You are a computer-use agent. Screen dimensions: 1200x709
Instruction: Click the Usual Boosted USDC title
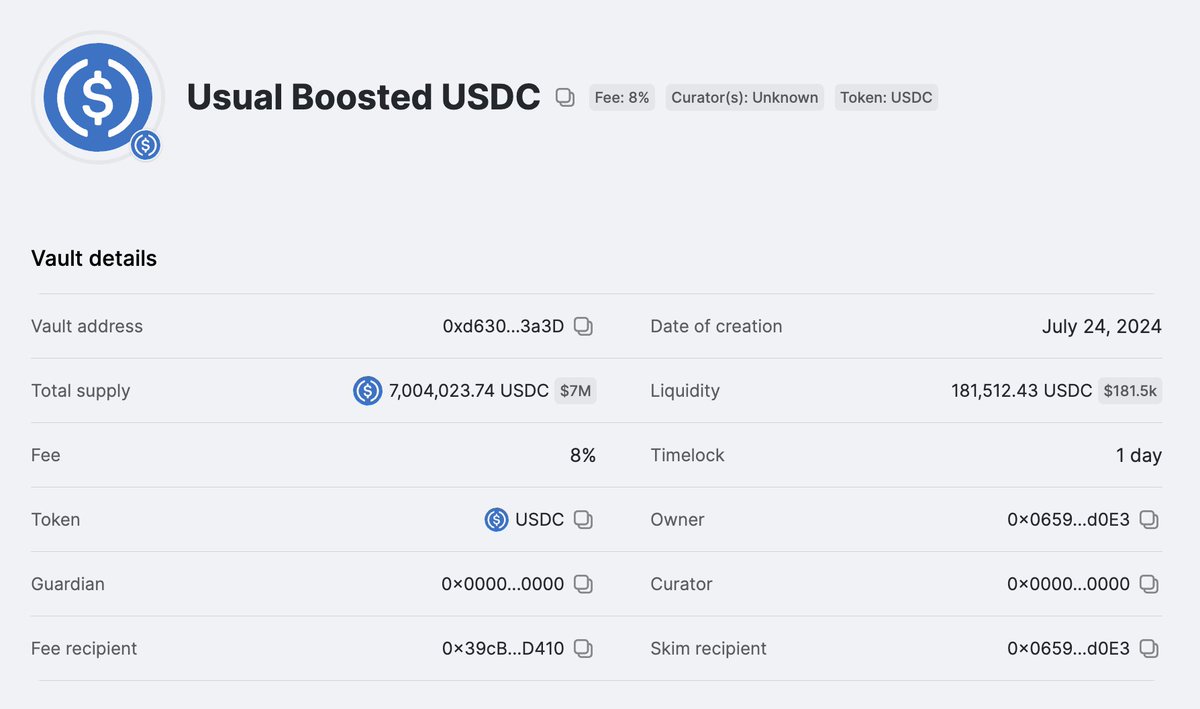364,97
